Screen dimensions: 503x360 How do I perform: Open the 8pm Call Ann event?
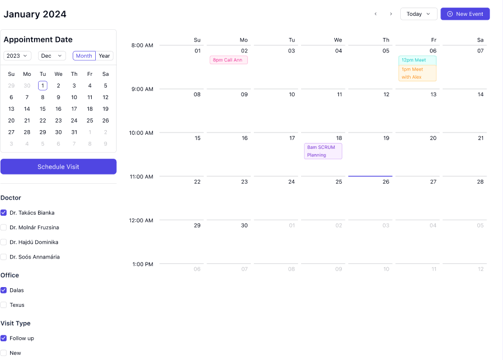pos(229,60)
